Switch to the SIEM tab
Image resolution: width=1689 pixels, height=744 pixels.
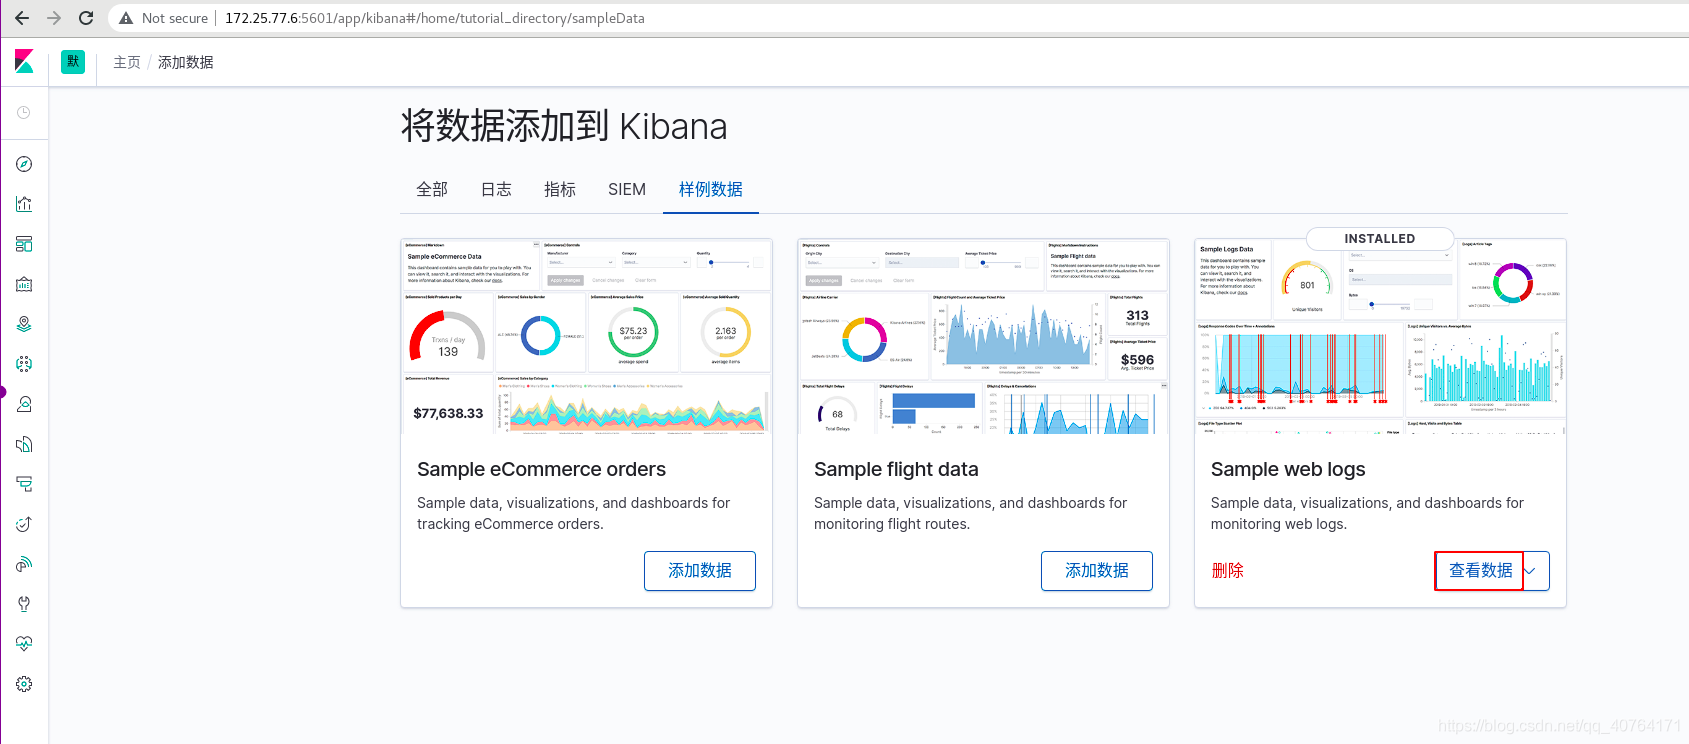[627, 189]
